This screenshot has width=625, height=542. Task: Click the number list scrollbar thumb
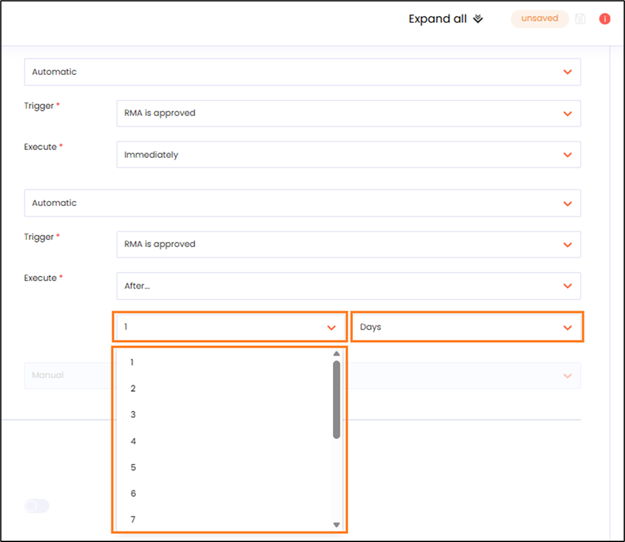[x=336, y=398]
